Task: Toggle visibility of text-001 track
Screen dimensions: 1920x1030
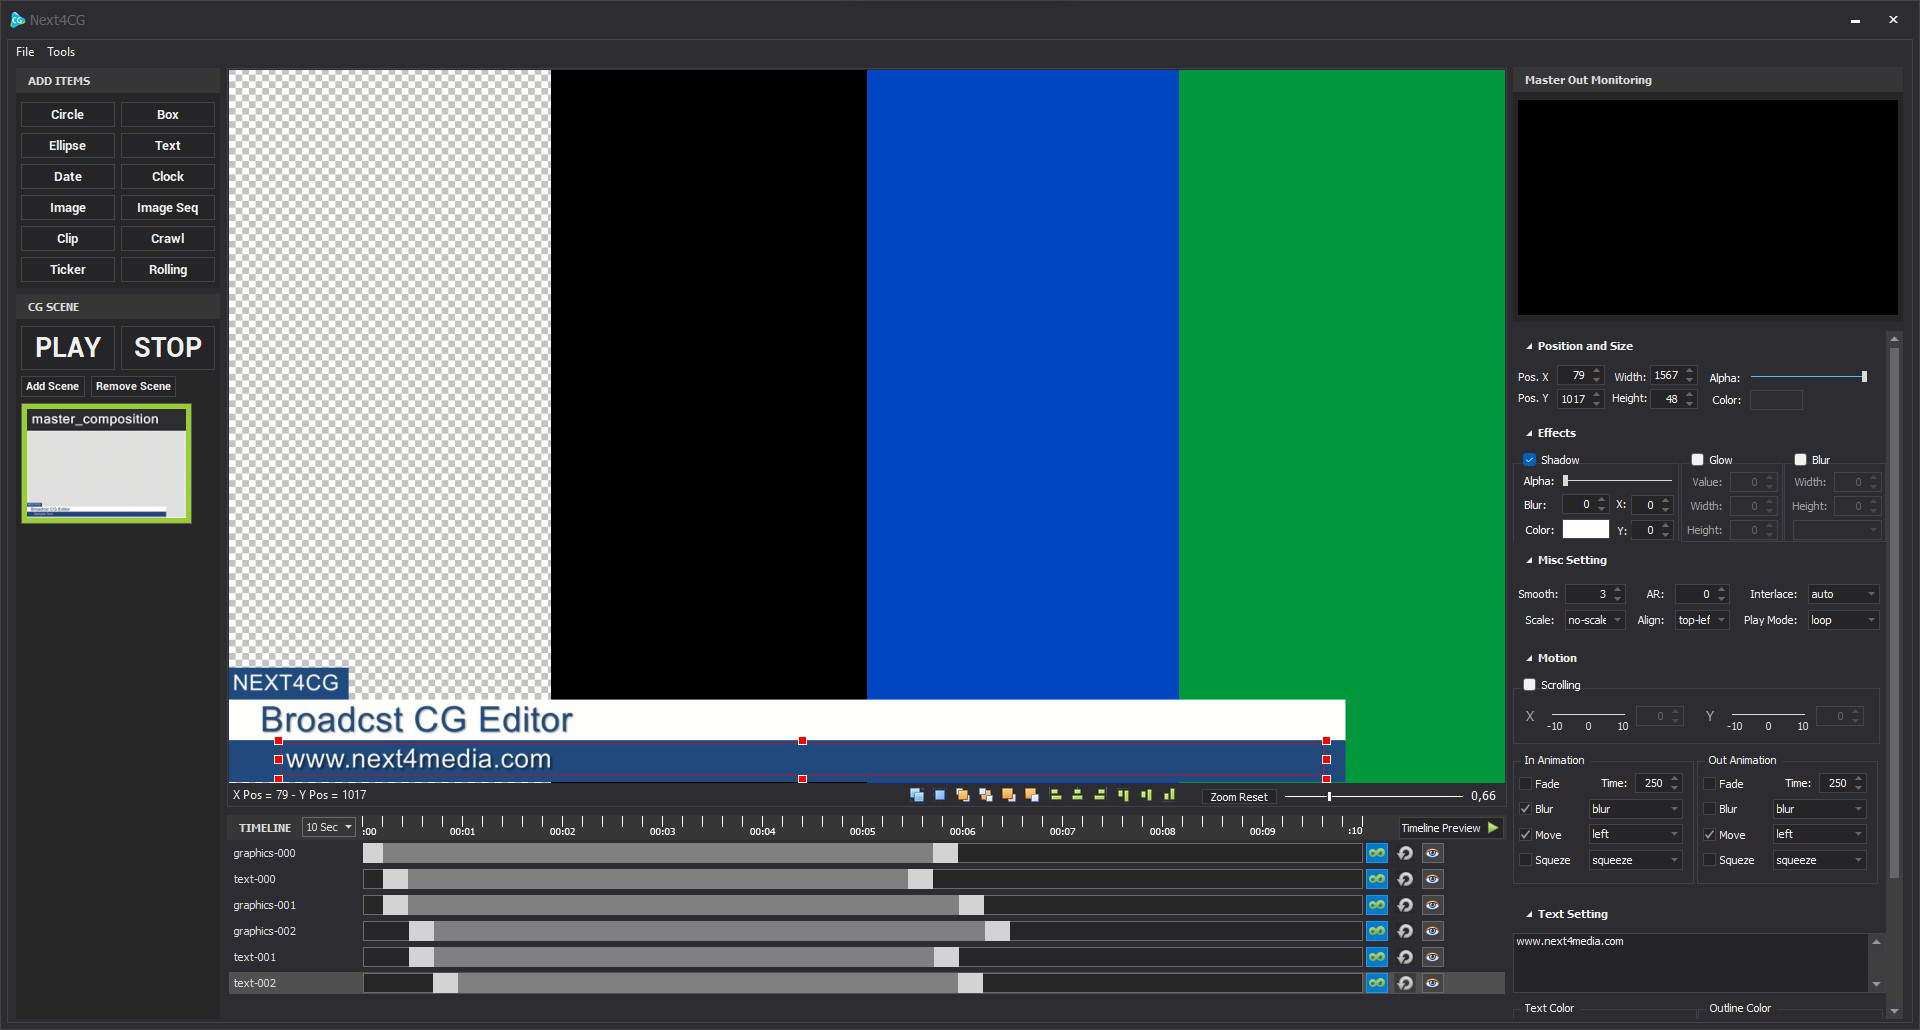Action: click(1433, 958)
